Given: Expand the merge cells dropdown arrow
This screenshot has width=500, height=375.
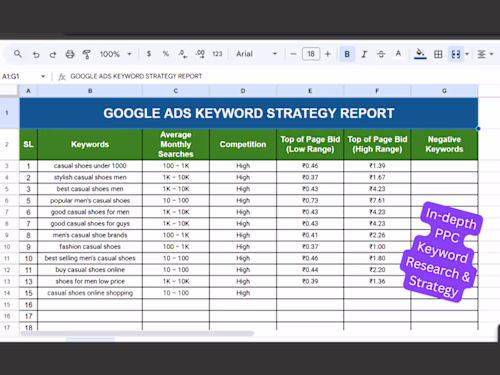Looking at the screenshot, I should (x=467, y=54).
